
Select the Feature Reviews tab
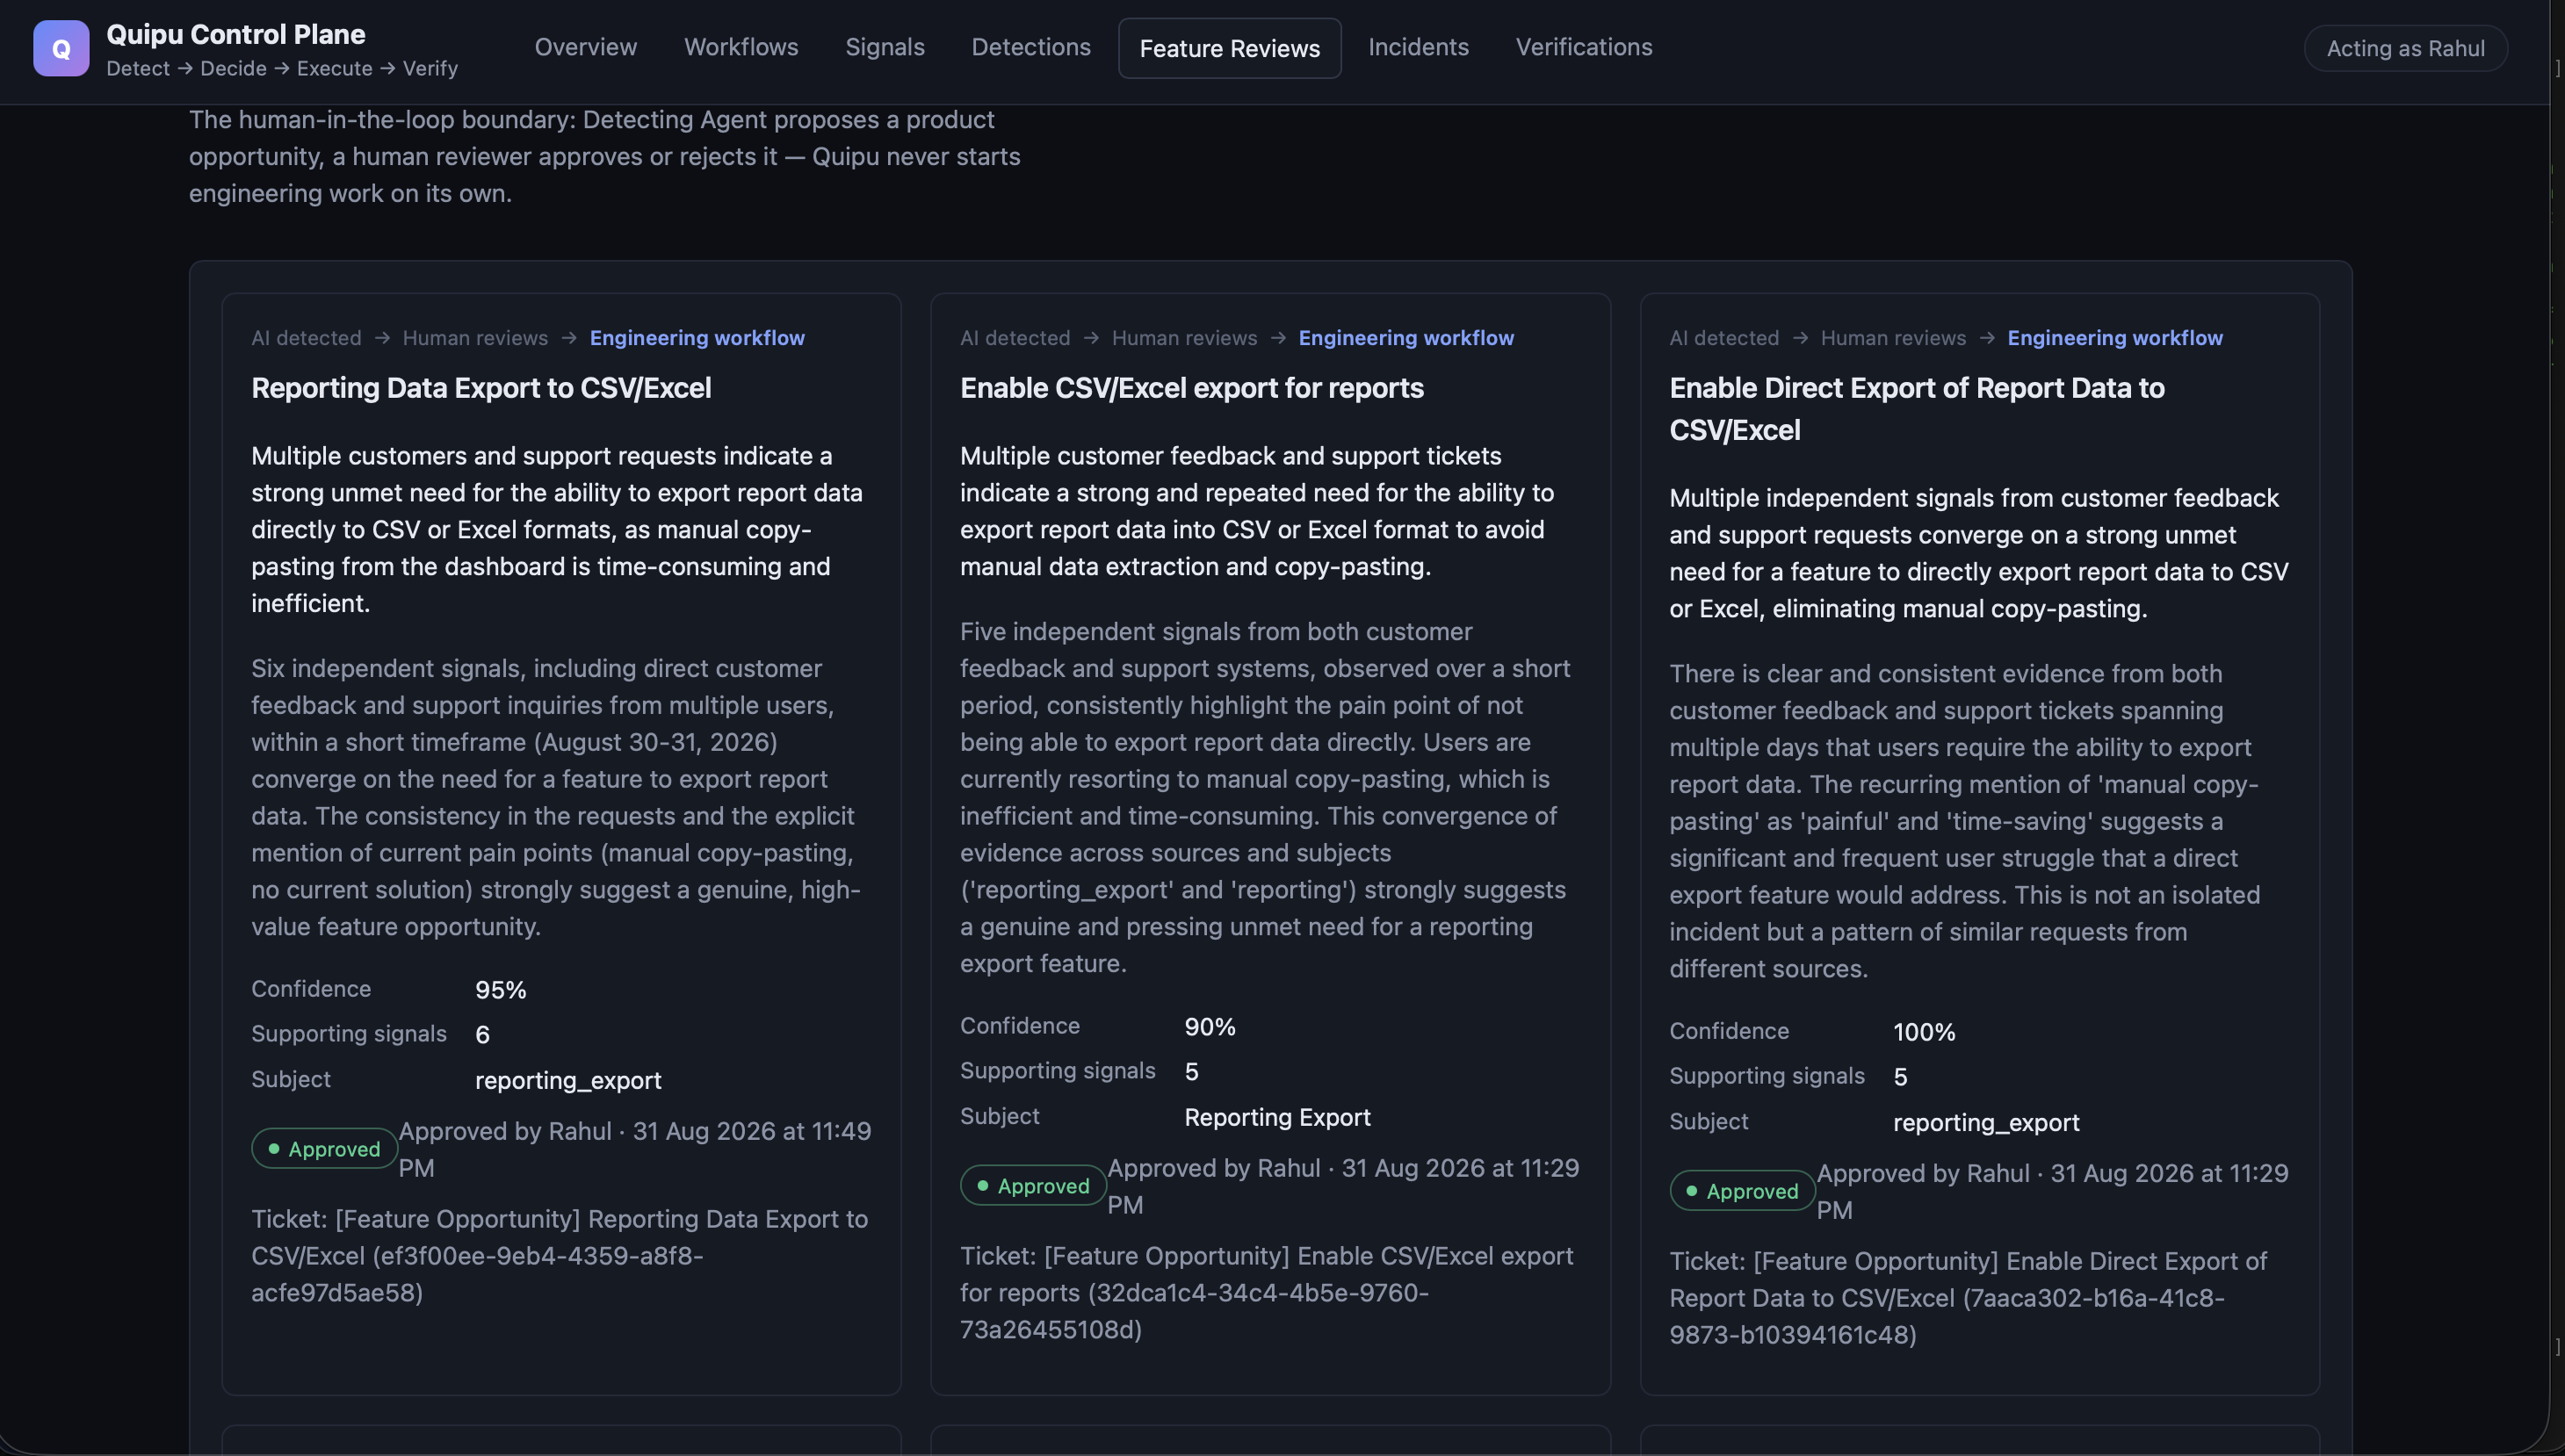(x=1229, y=48)
